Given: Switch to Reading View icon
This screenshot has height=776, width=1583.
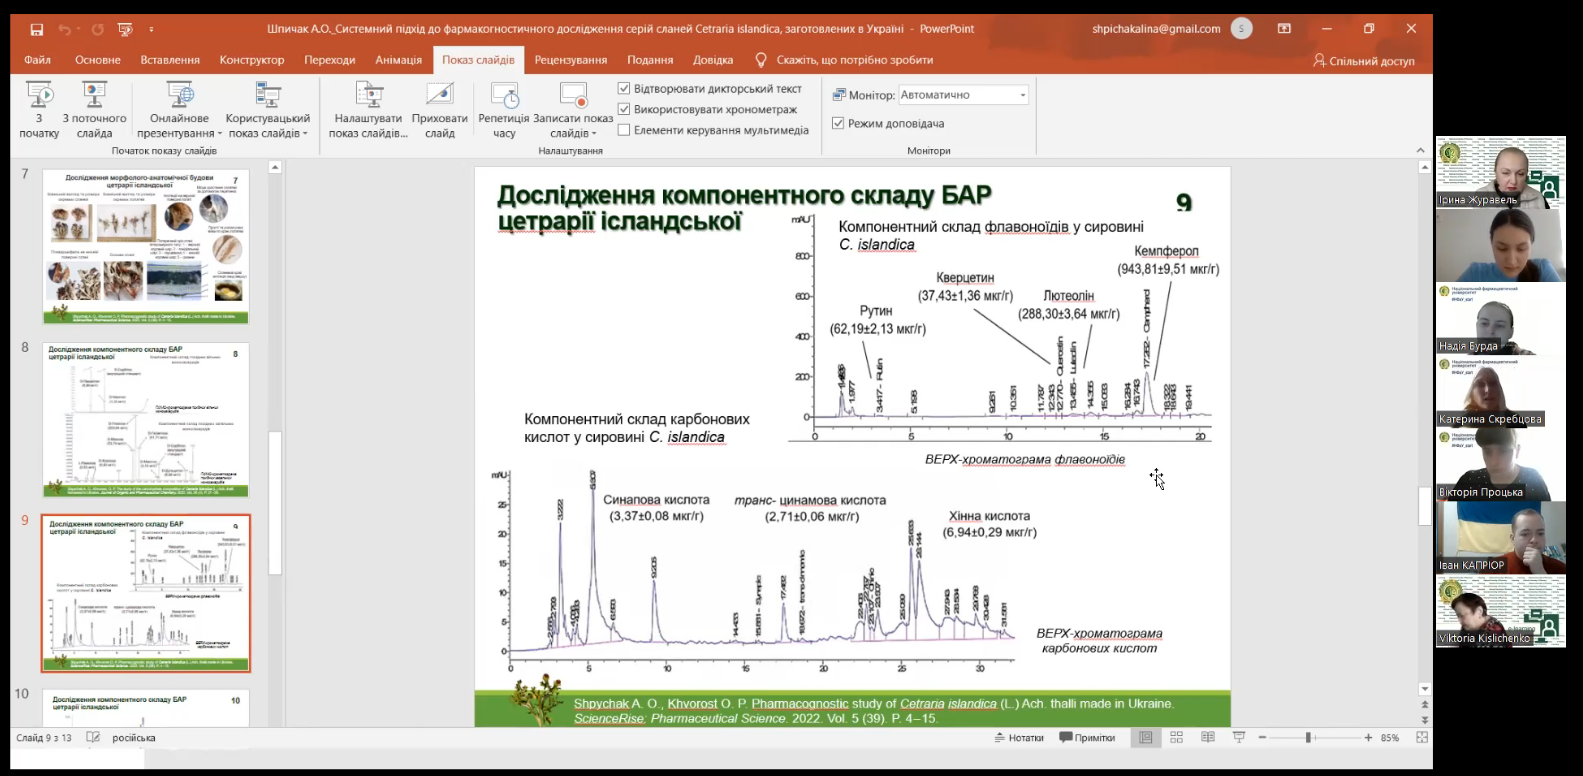Looking at the screenshot, I should (x=1208, y=738).
